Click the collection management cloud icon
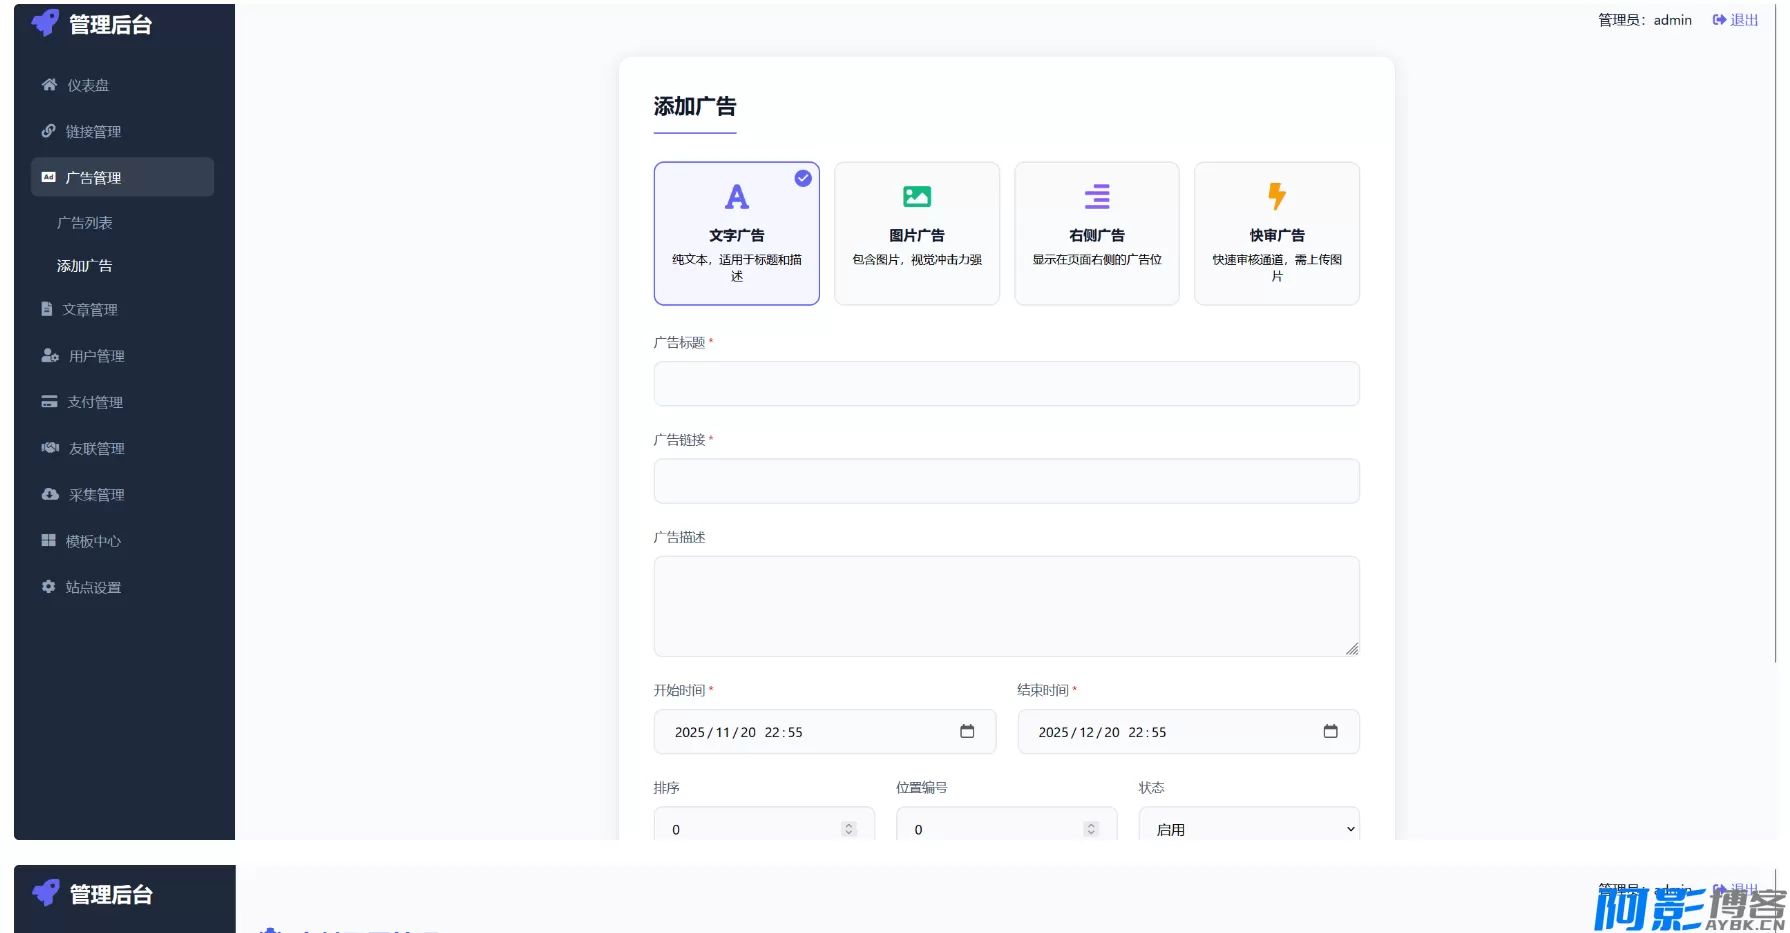The image size is (1790, 933). pos(50,494)
